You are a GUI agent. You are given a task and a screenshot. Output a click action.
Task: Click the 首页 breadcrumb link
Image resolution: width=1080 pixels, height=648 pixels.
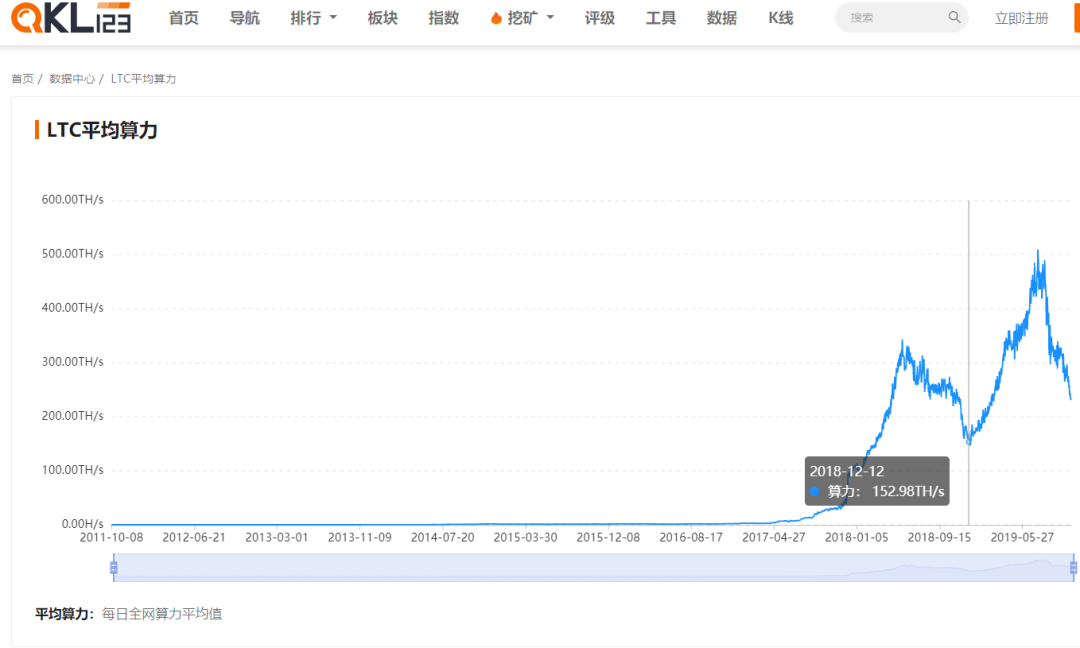[22, 78]
